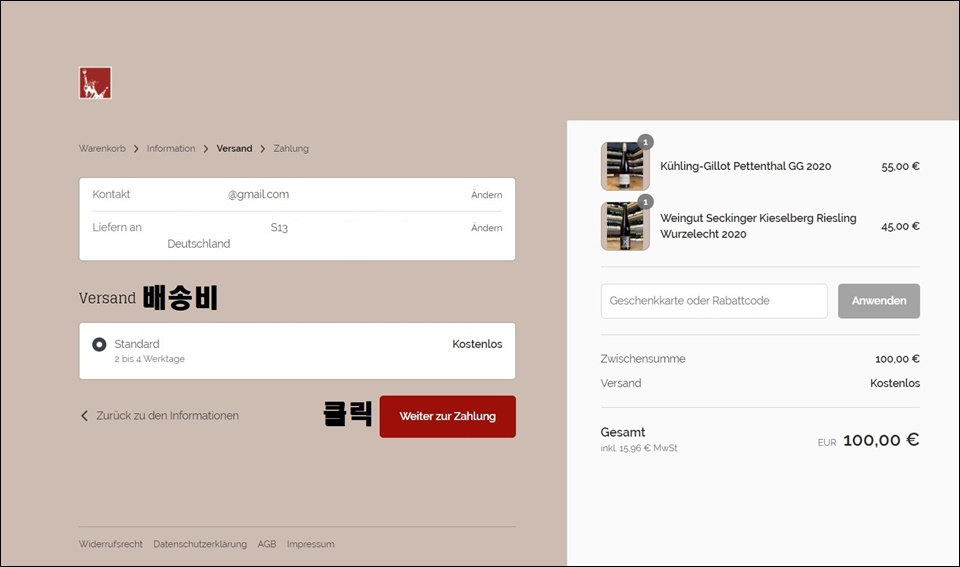Click quantity badge on Kühling-Gillot thumbnail

(645, 142)
